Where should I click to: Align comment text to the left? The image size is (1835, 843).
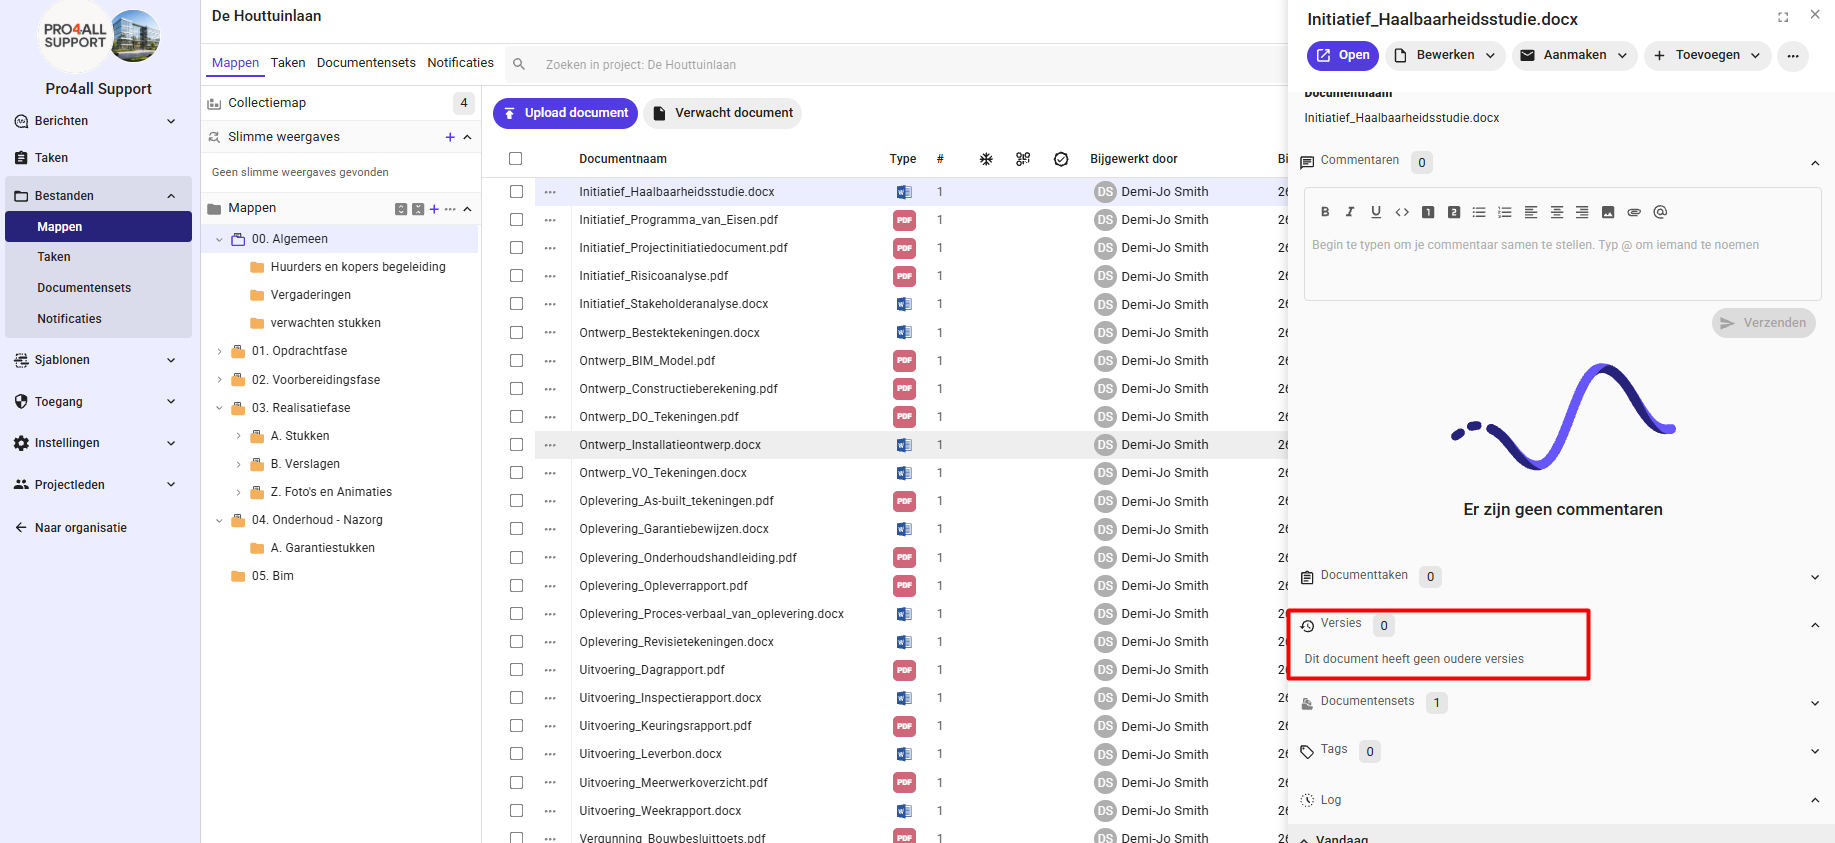pos(1531,212)
